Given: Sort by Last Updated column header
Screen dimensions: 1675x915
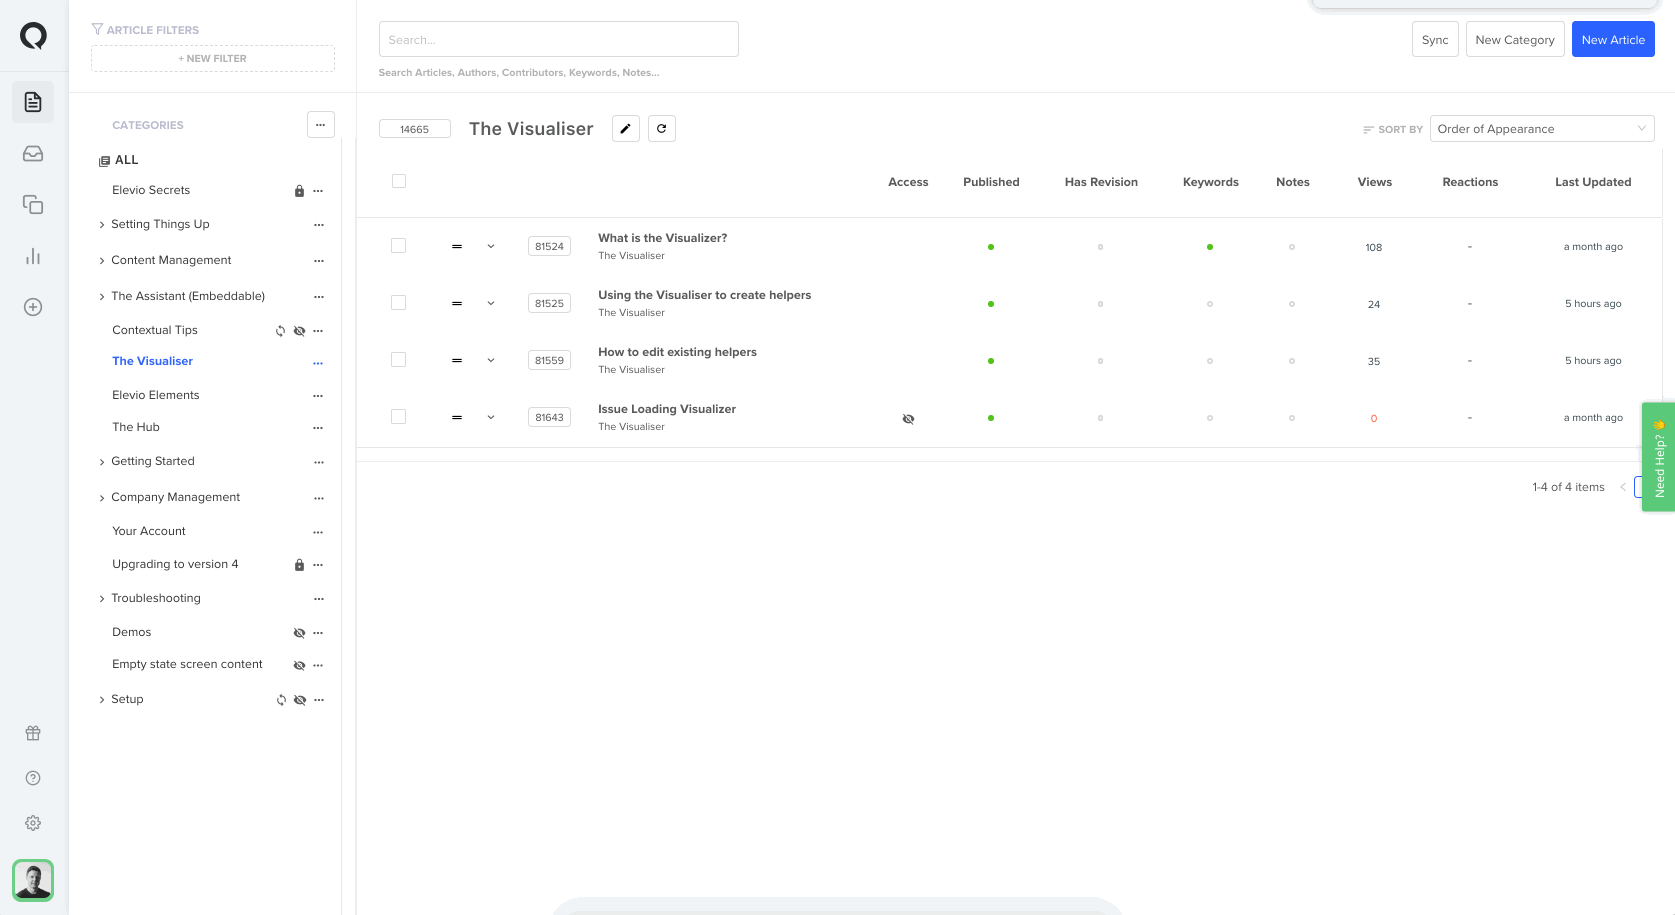Looking at the screenshot, I should (x=1593, y=182).
